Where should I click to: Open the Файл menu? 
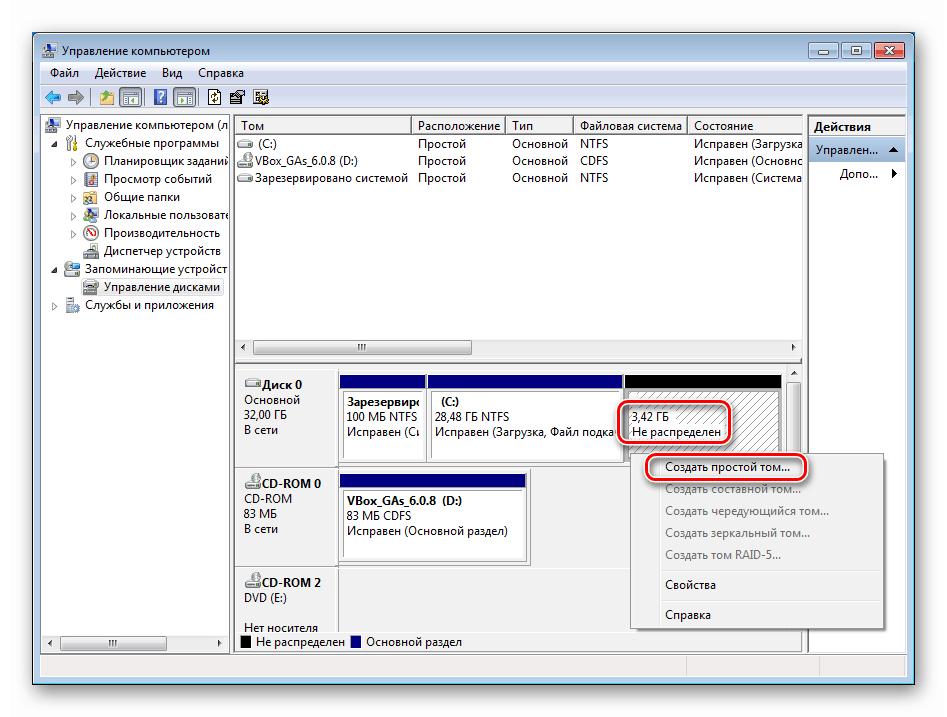[65, 73]
